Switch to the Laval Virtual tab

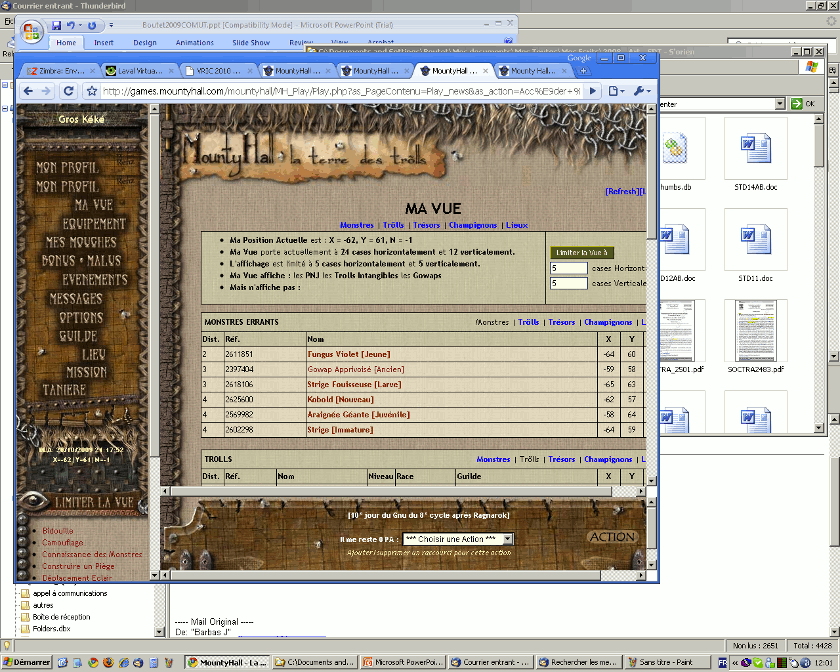[x=139, y=71]
